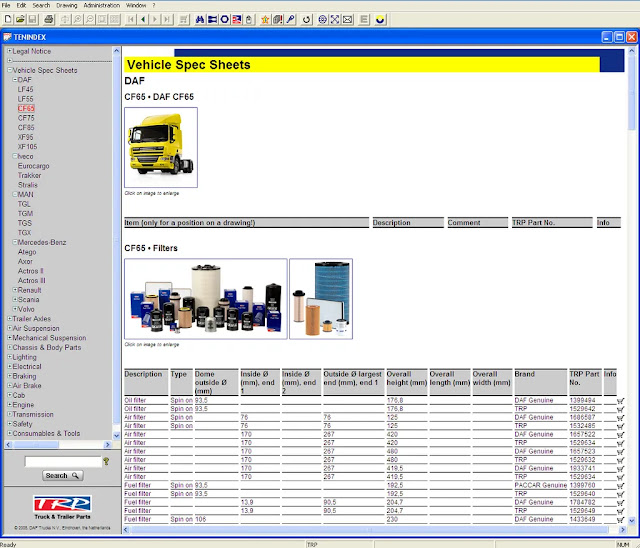
Task: Click the refresh circular arrow icon
Action: [307, 19]
